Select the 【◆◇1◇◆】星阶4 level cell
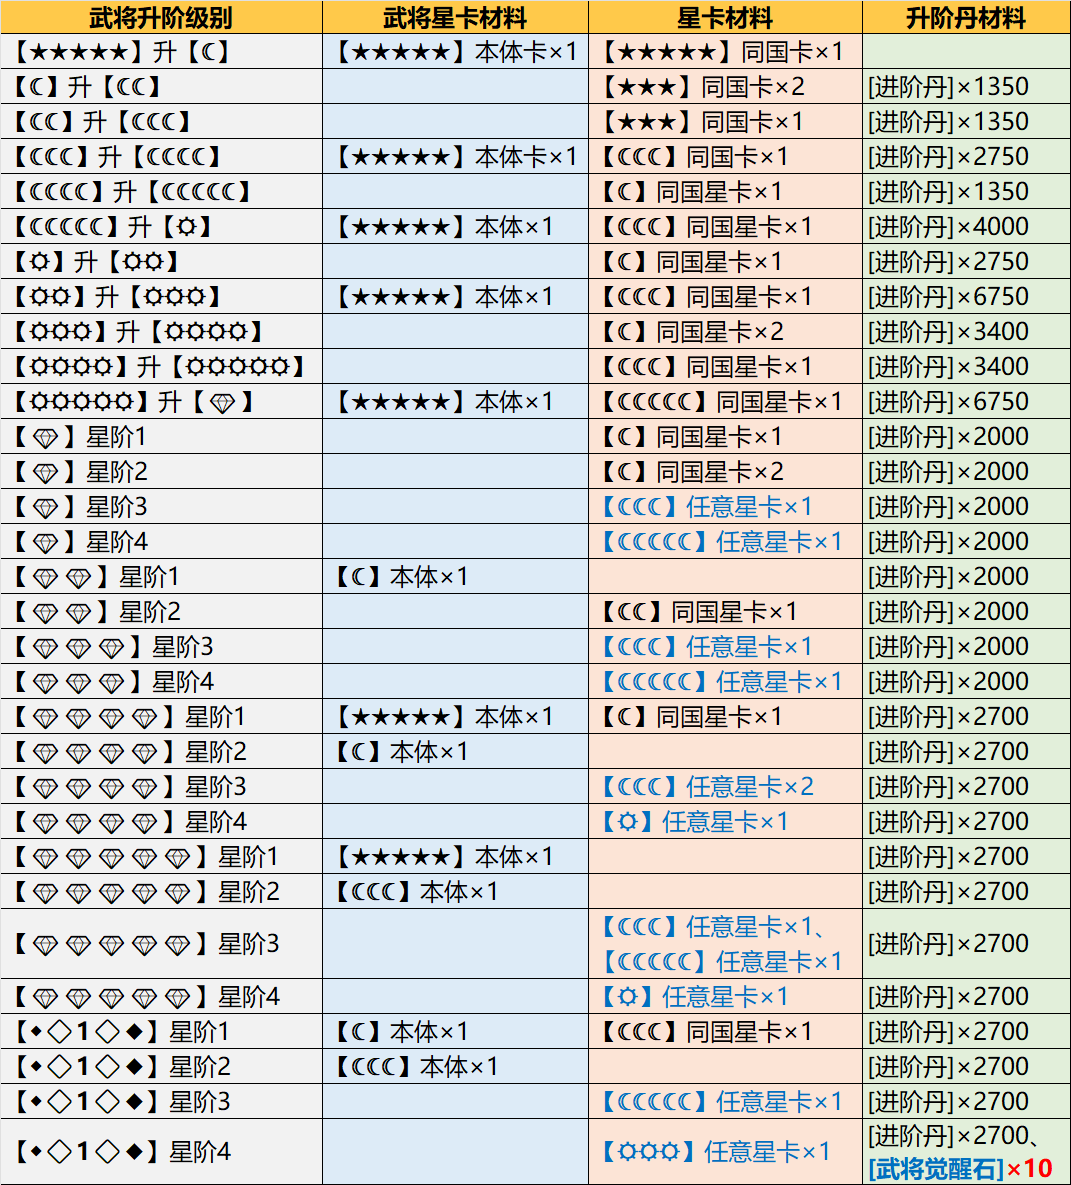 (161, 1152)
